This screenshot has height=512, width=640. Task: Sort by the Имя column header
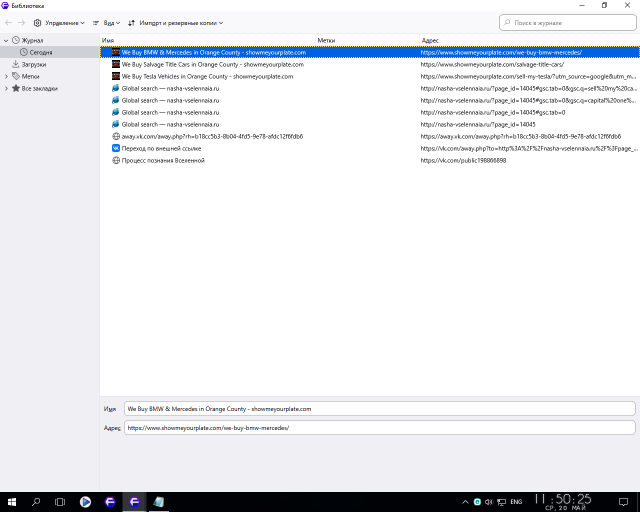tap(208, 40)
